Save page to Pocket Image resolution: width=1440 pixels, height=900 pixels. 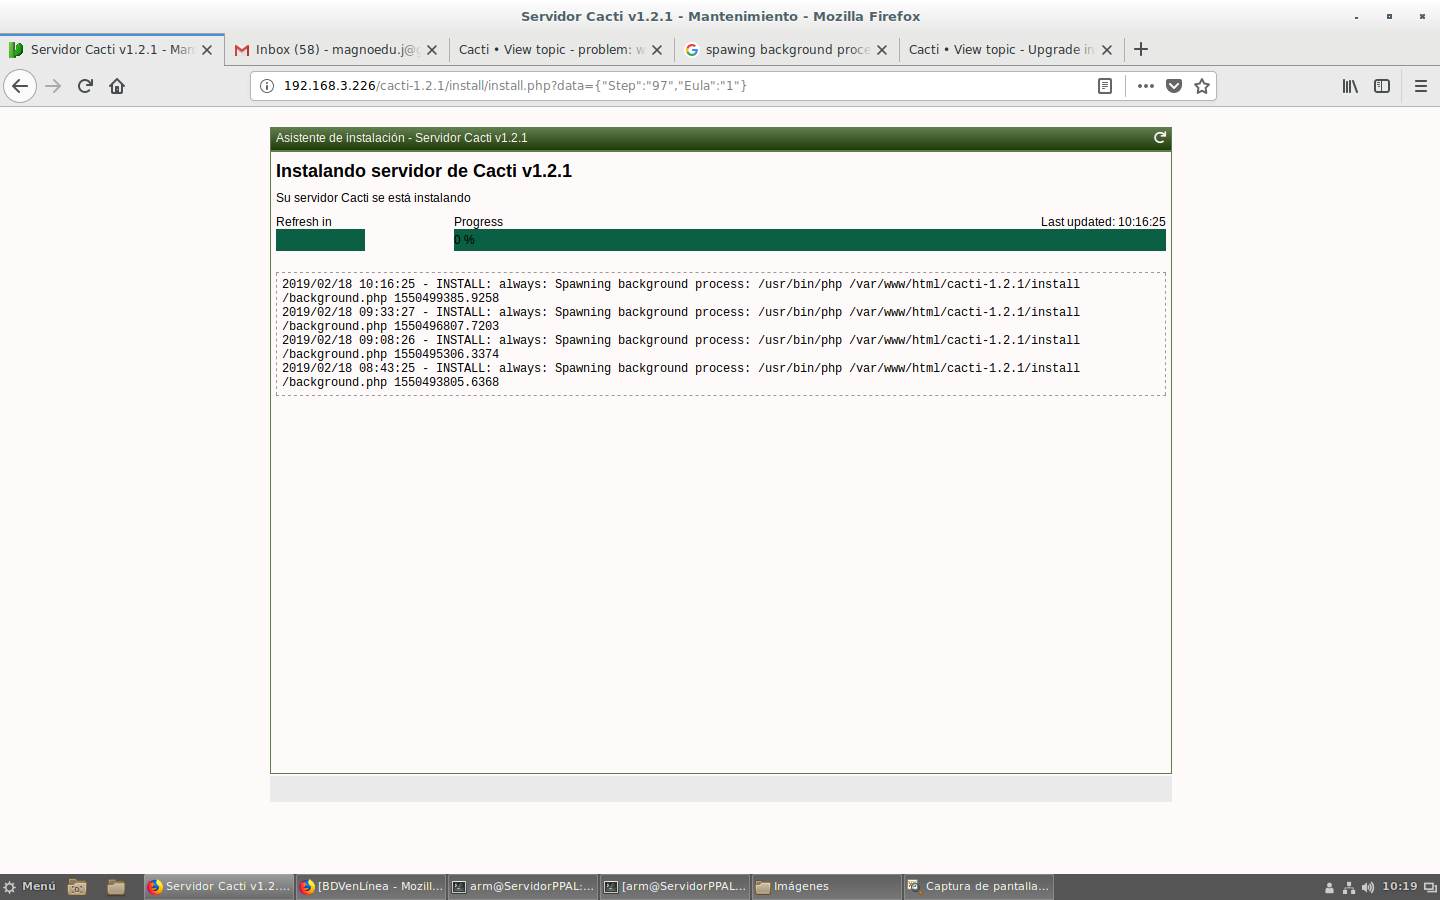[x=1174, y=86]
